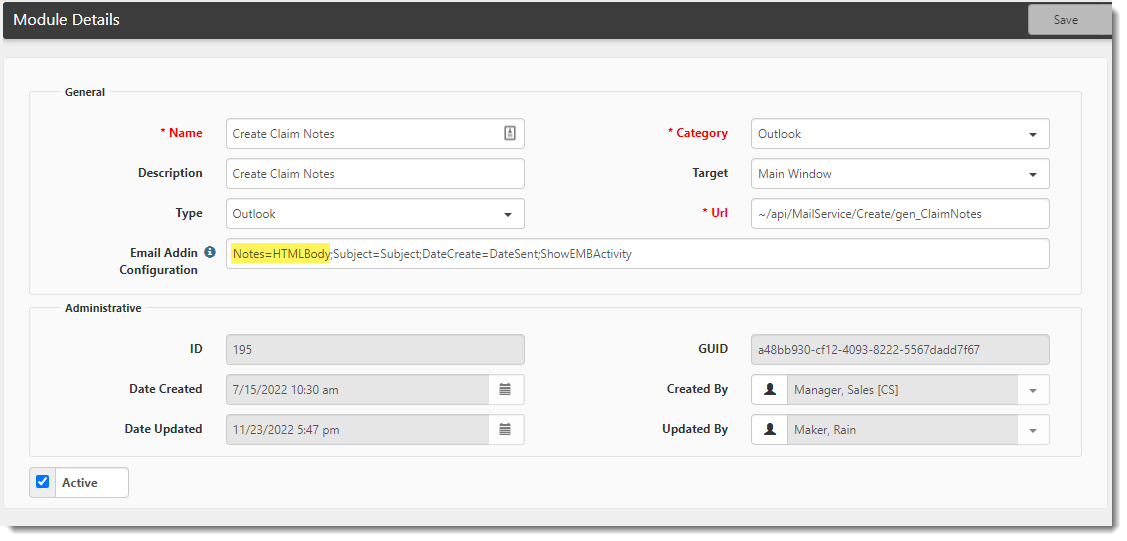Click the read-only ID field showing 195

tap(375, 349)
